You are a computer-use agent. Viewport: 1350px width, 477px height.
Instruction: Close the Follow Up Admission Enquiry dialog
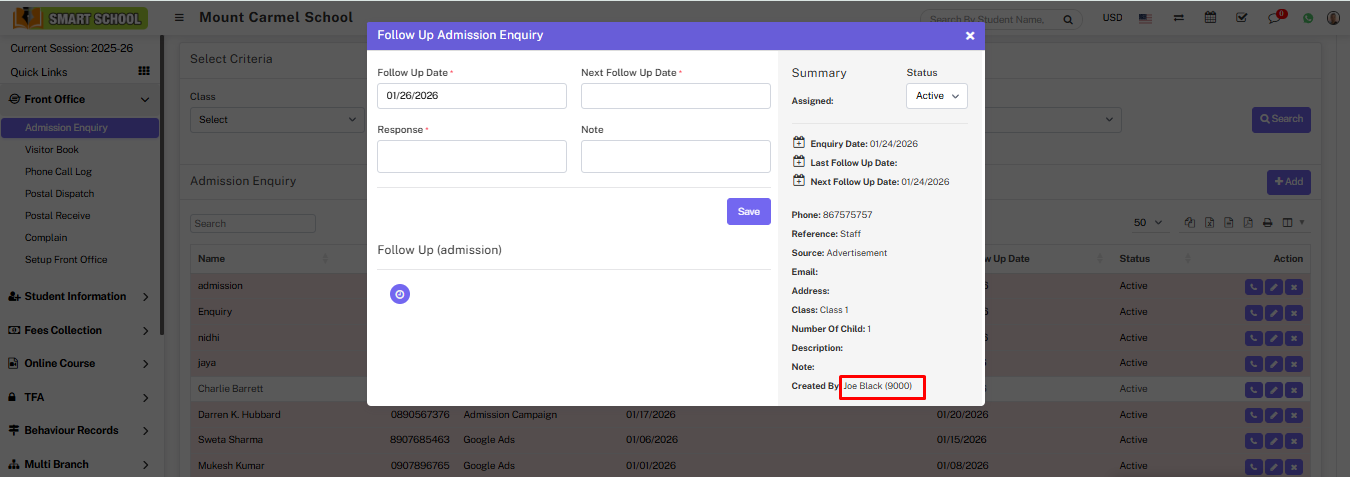click(x=969, y=35)
